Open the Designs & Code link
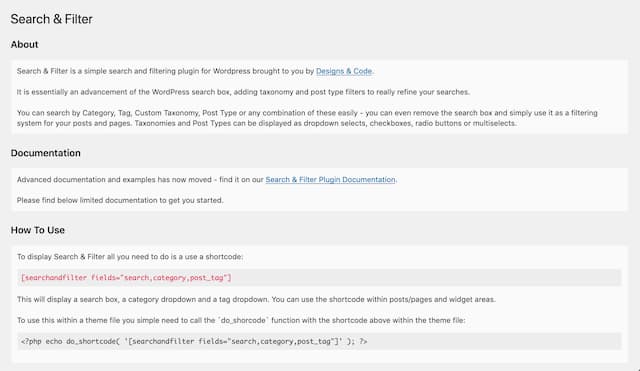640x371 pixels. click(344, 71)
